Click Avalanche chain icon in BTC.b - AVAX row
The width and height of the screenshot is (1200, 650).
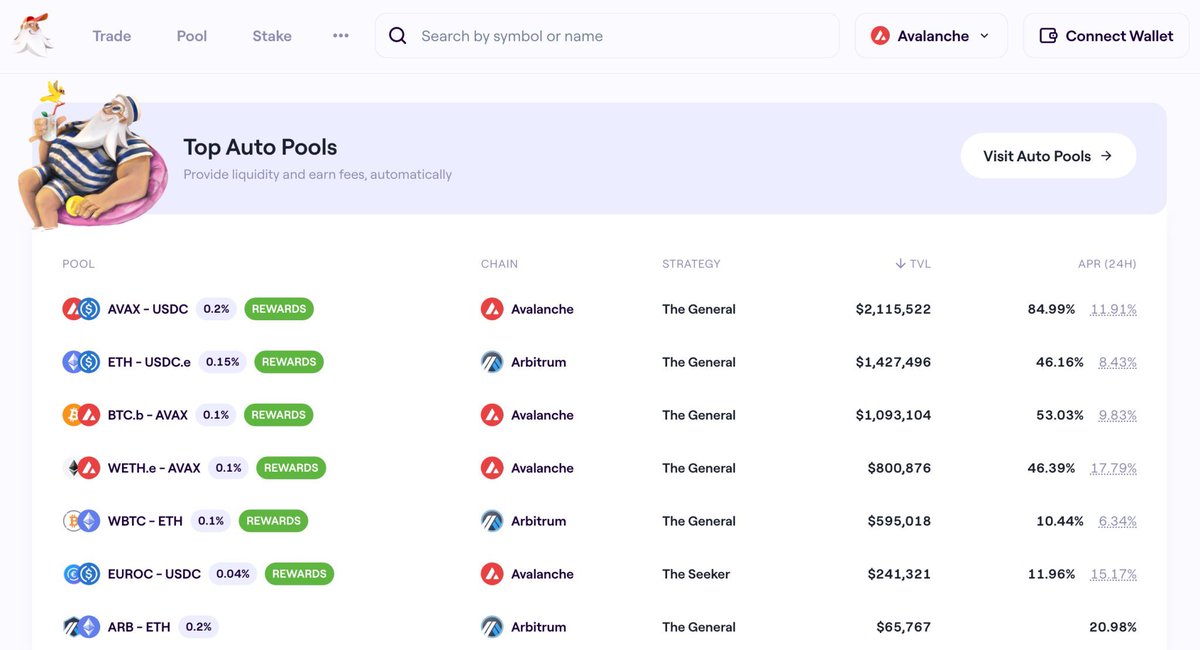492,415
